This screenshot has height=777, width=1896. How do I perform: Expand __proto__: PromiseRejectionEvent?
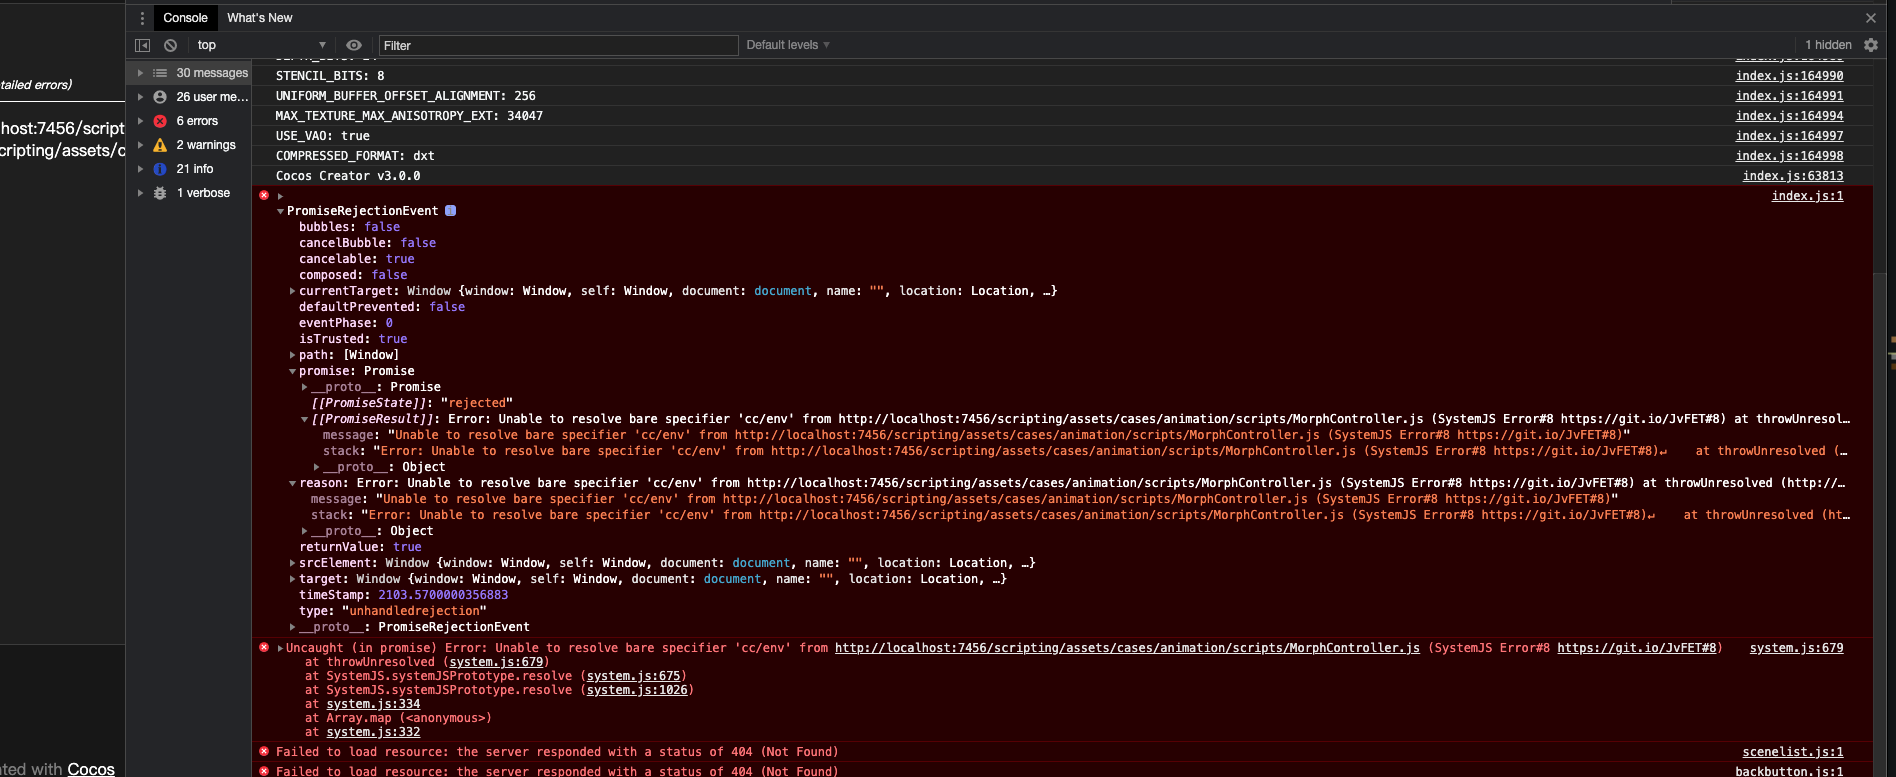(x=292, y=627)
